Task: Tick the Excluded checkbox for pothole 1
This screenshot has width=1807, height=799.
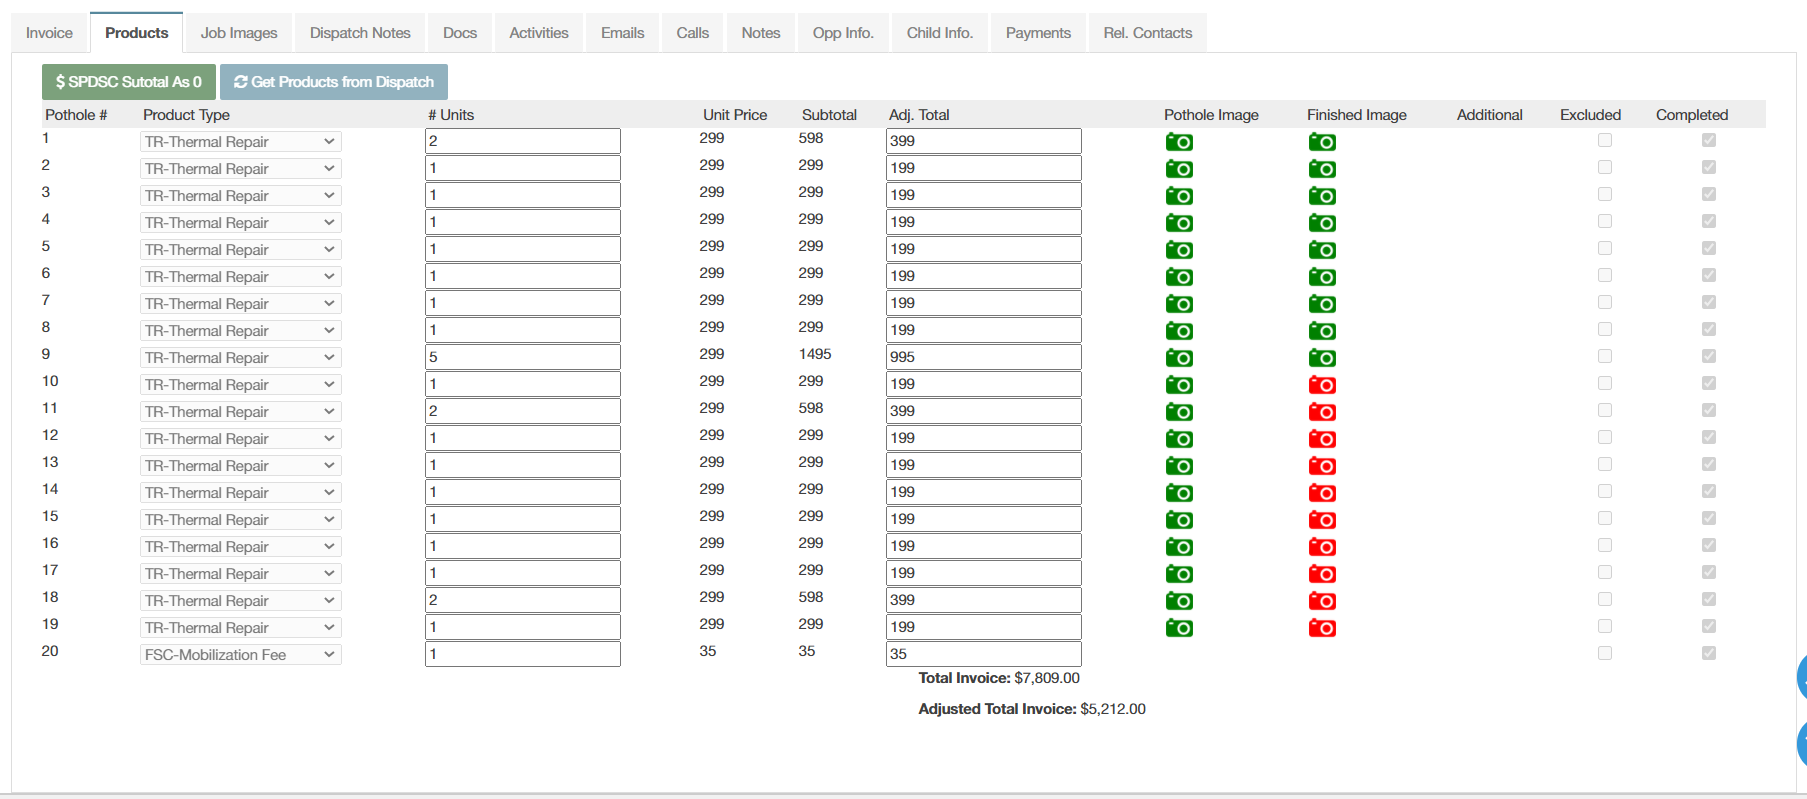Action: (x=1605, y=140)
